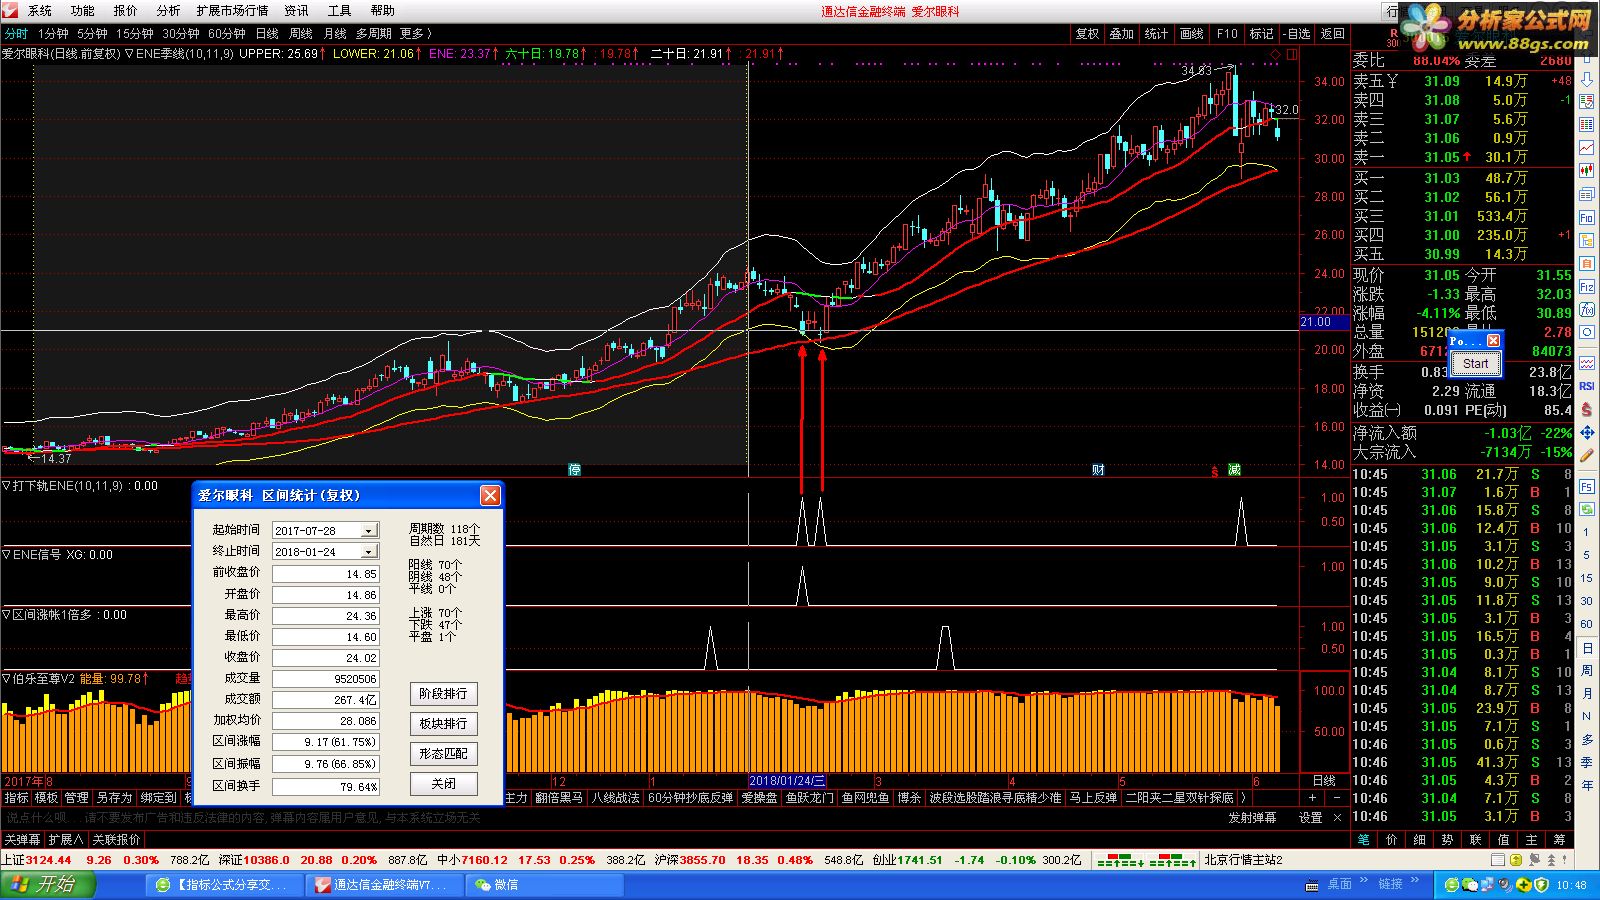
Task: Select the 季 period in right sidebar
Action: pos(1587,763)
